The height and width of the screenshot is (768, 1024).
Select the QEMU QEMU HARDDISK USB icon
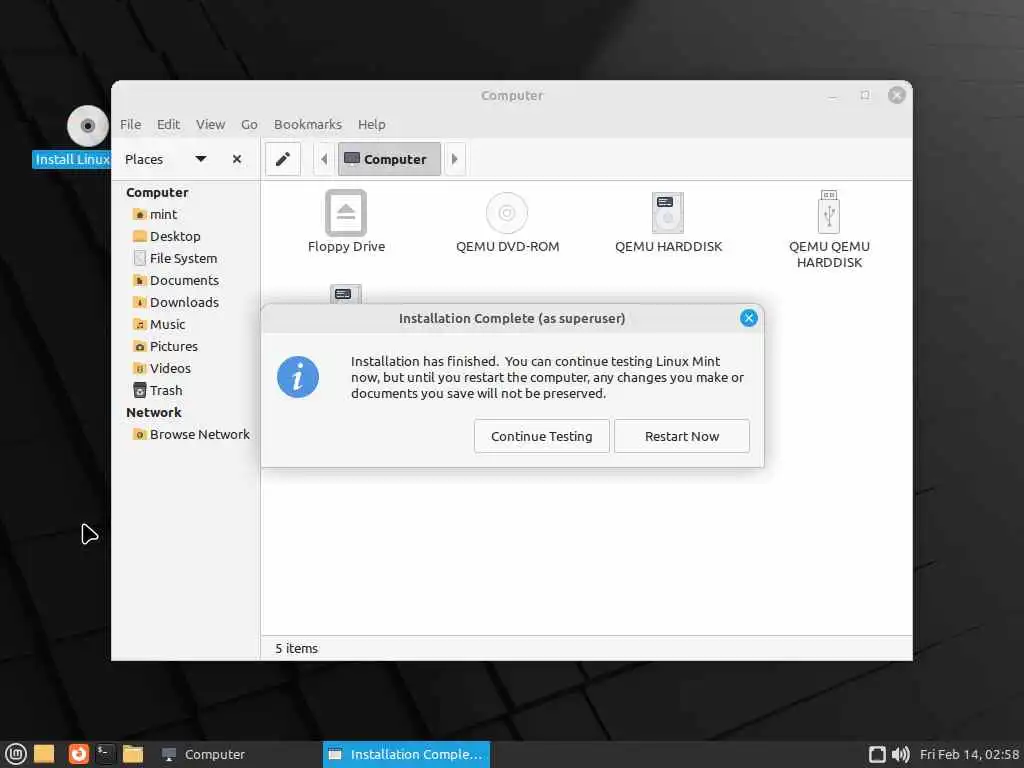(829, 212)
